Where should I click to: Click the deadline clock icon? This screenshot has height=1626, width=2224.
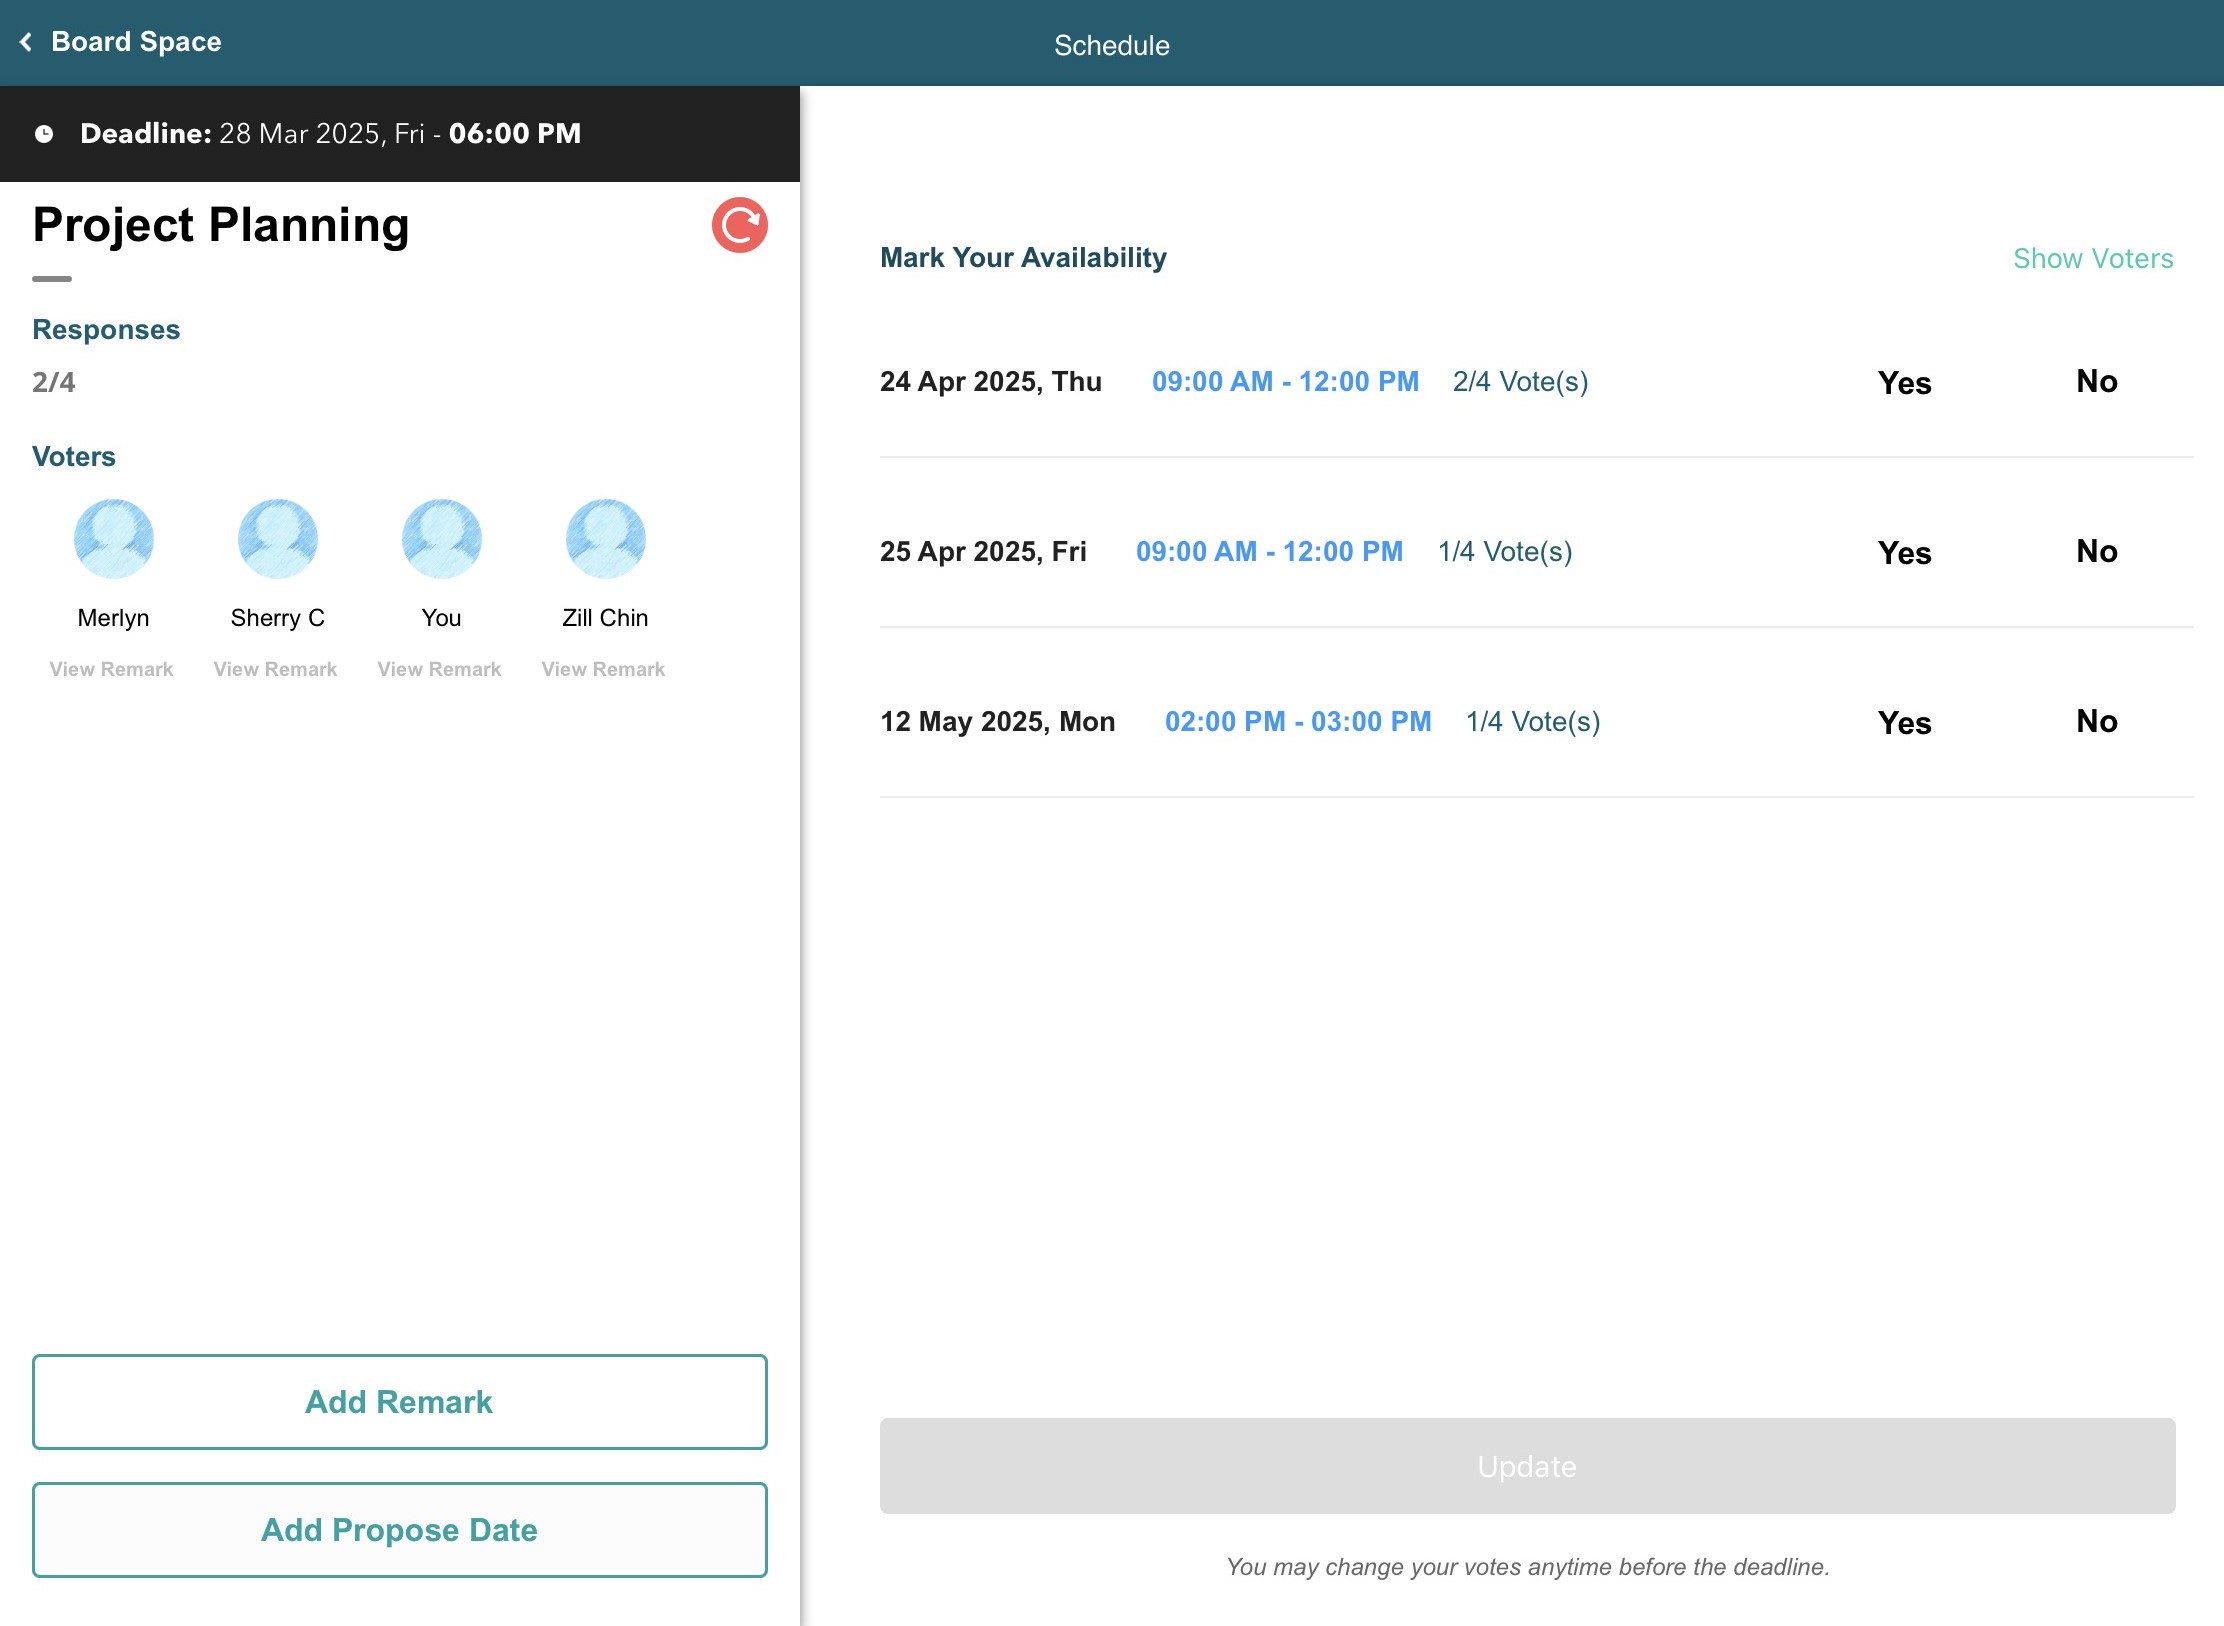coord(44,134)
